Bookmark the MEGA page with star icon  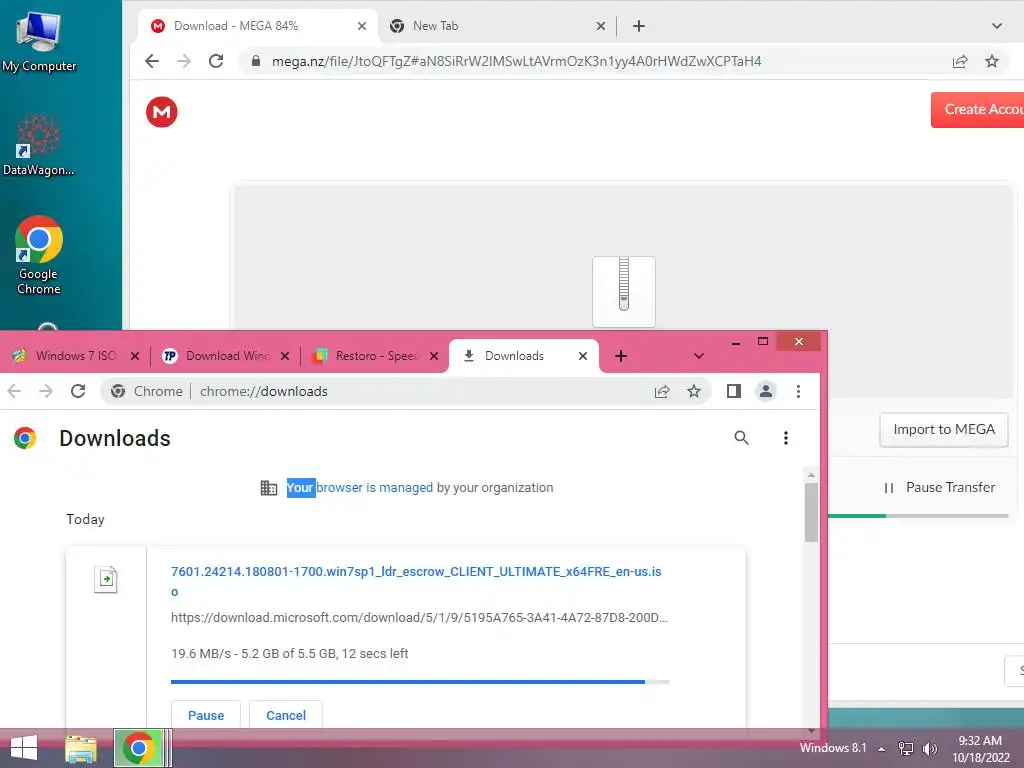(992, 61)
